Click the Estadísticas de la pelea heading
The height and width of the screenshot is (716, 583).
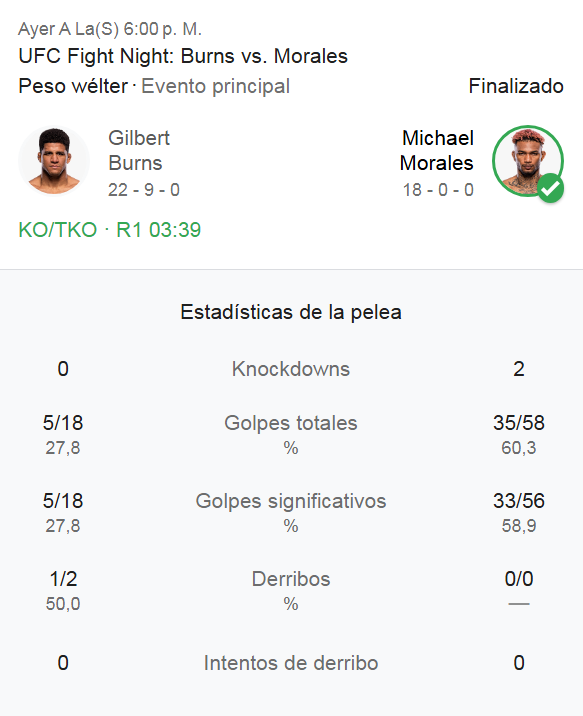click(291, 312)
